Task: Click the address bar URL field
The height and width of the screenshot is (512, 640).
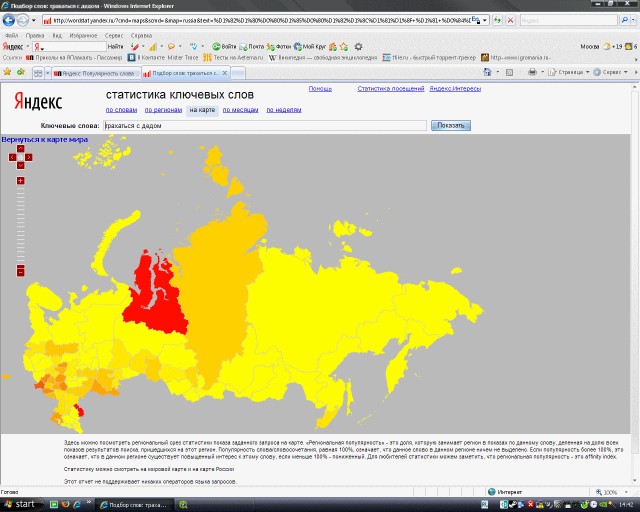Action: 261,20
